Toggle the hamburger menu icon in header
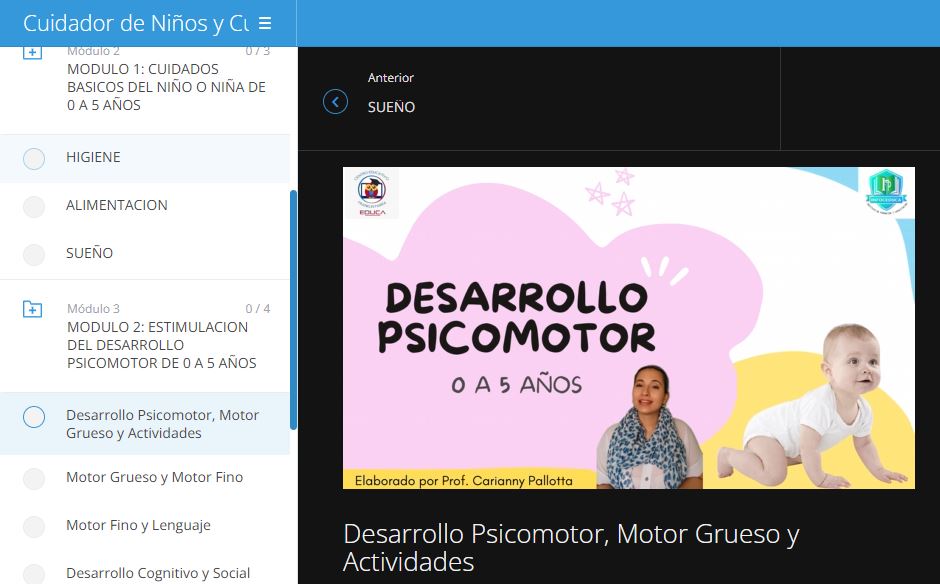The image size is (940, 584). coord(265,23)
